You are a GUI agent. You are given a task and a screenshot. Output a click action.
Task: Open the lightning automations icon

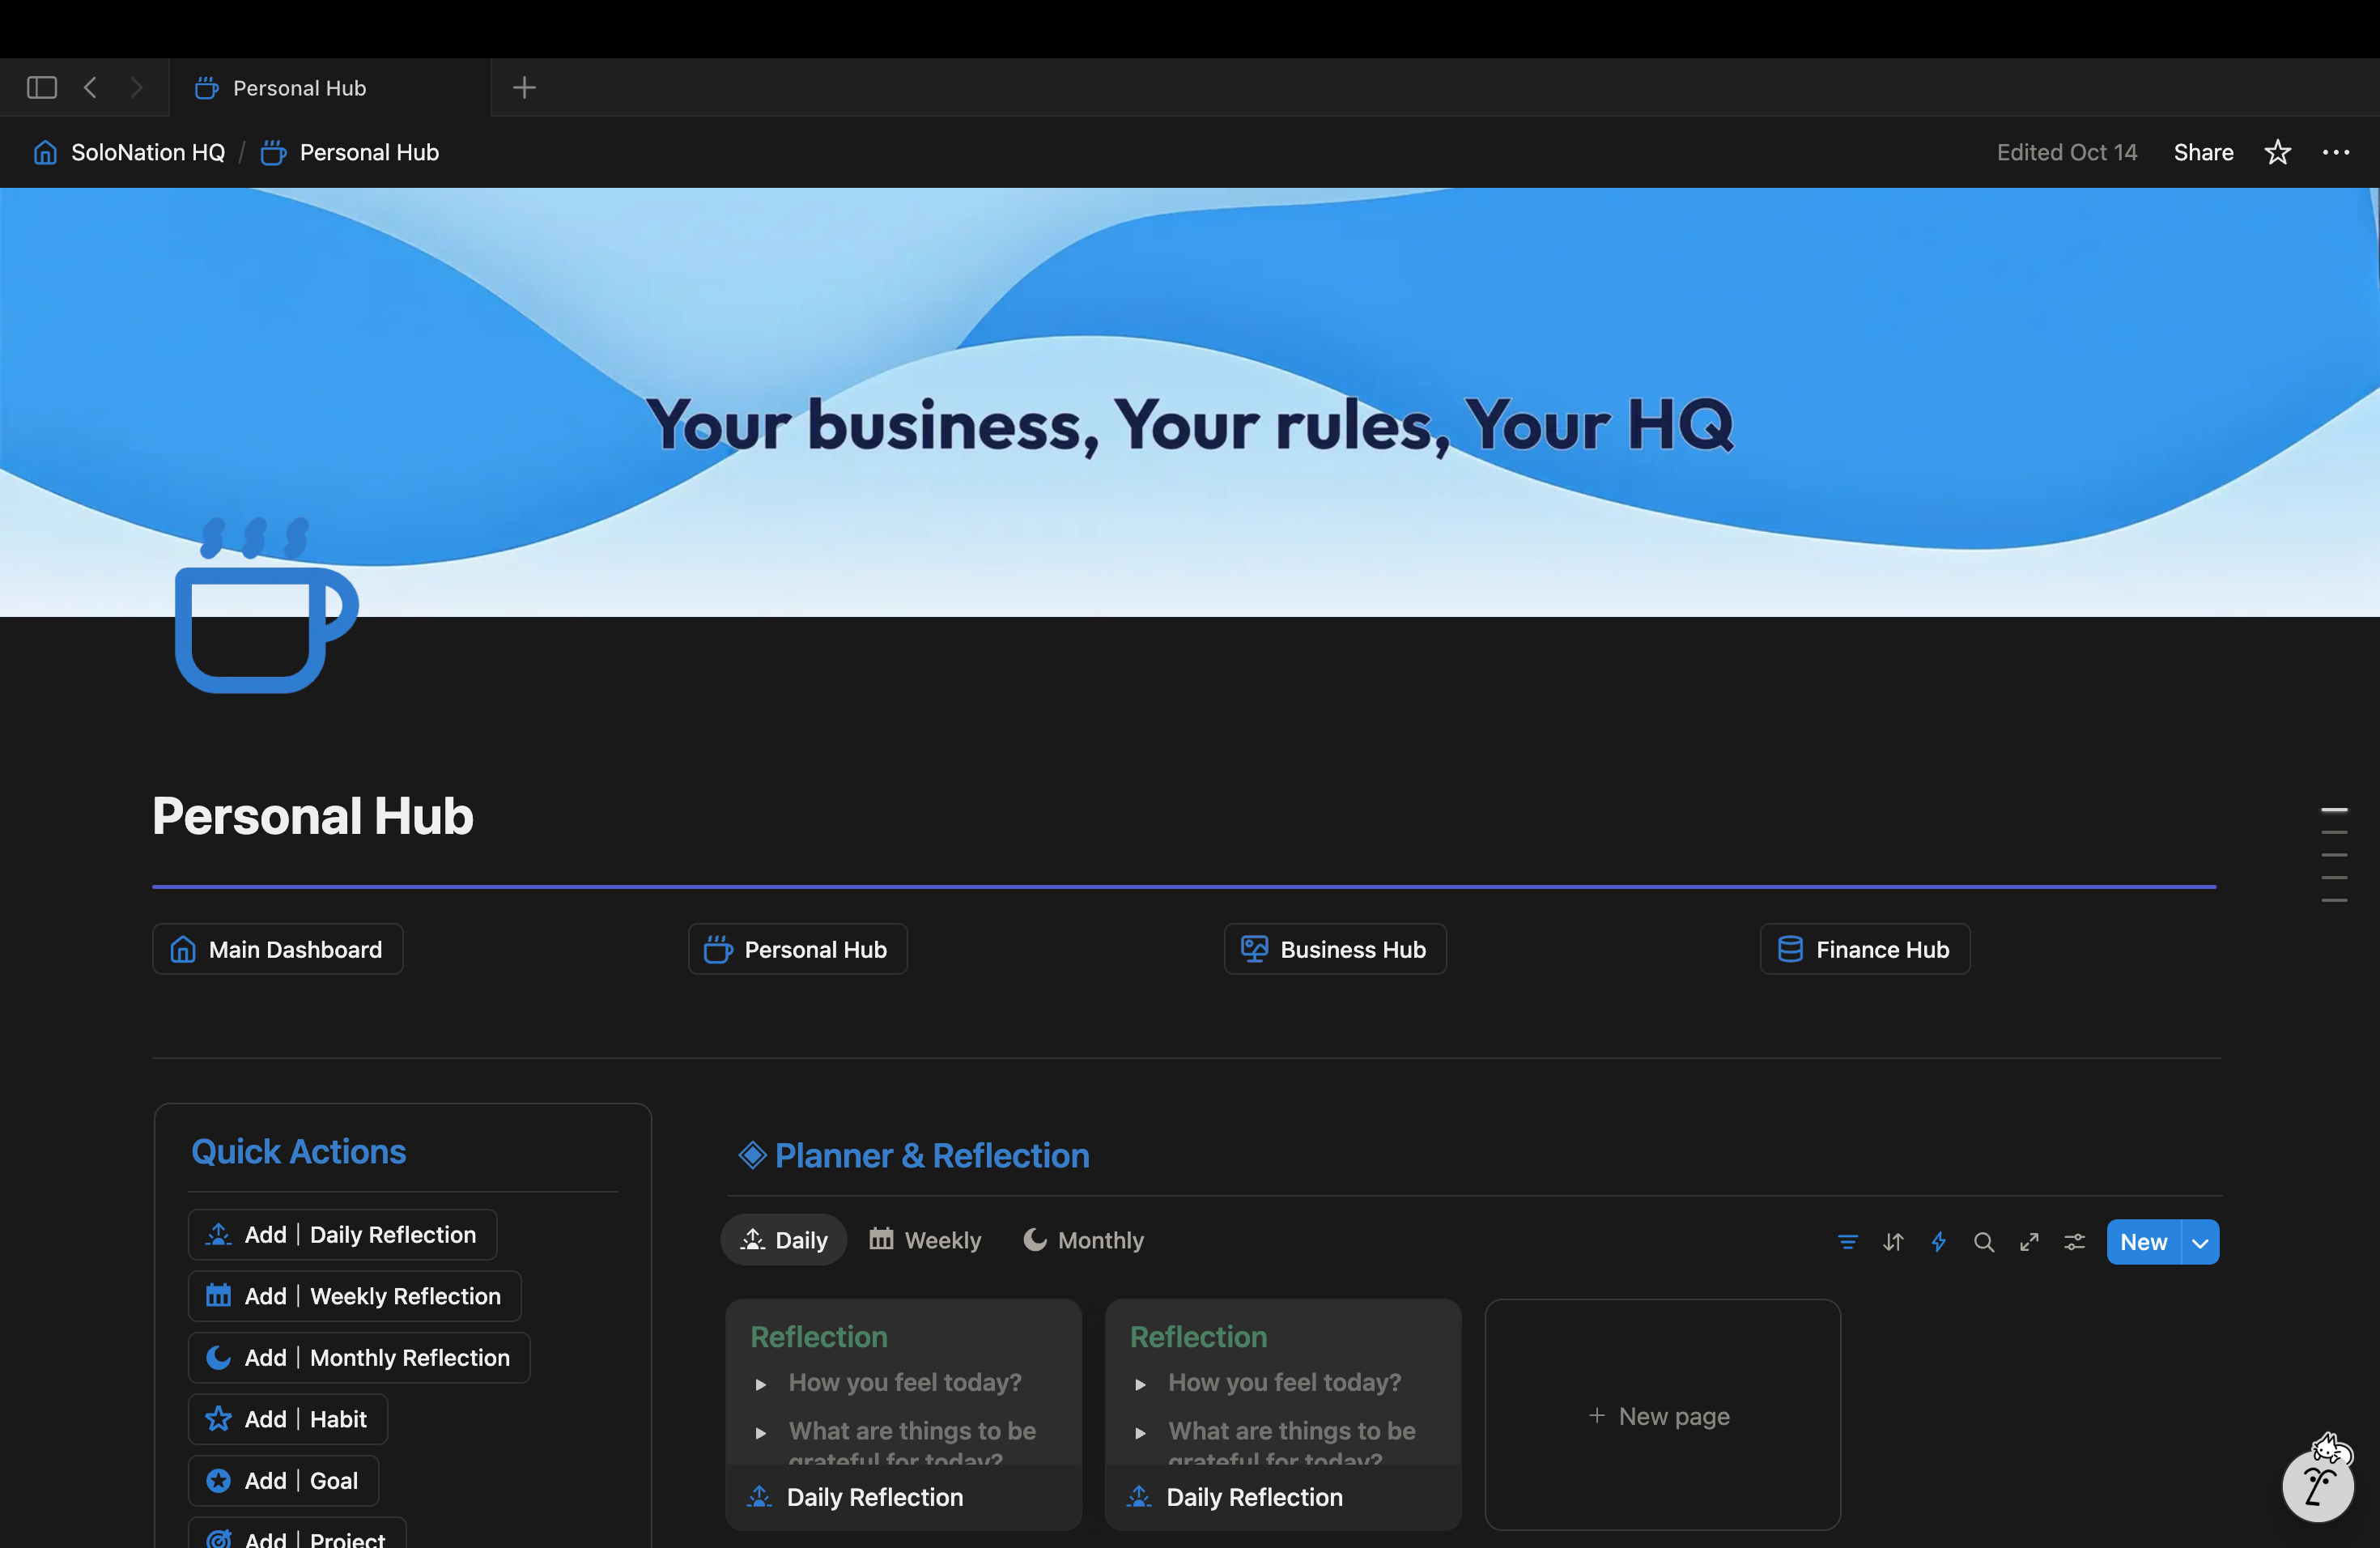pyautogui.click(x=1938, y=1242)
